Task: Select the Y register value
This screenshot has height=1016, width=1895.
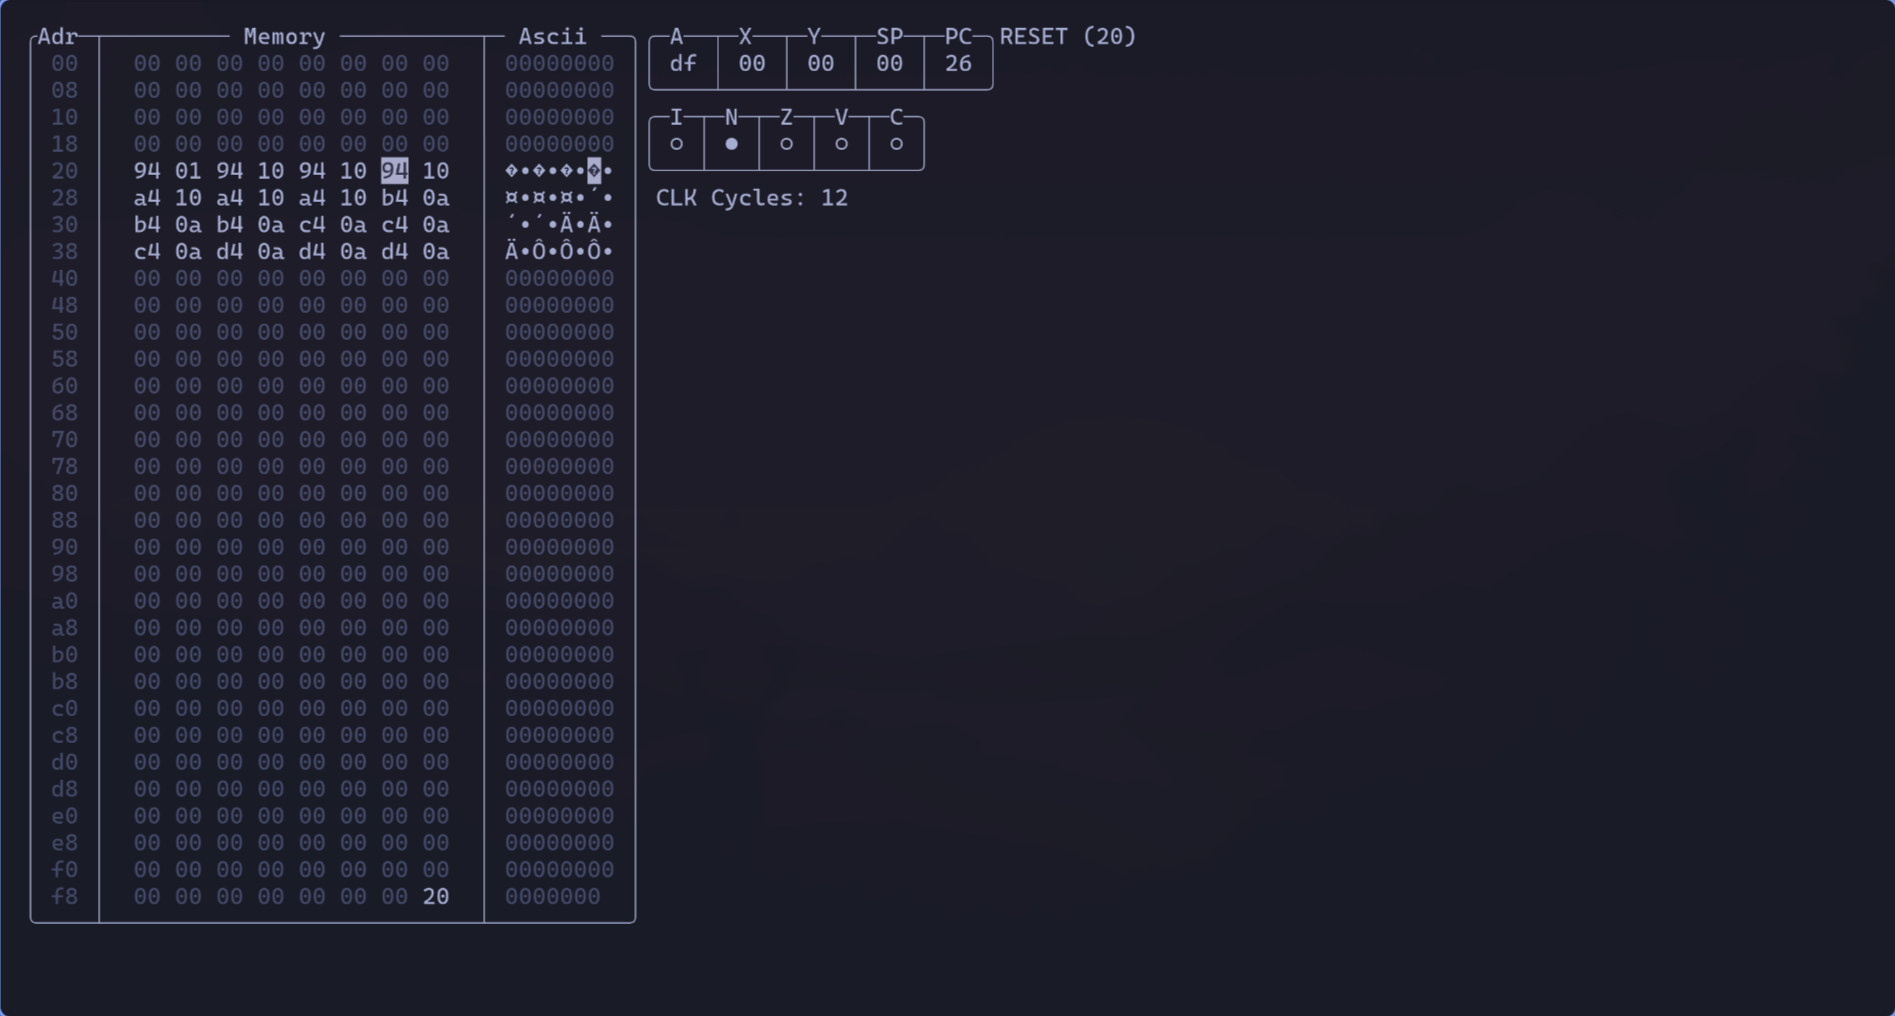Action: click(x=821, y=64)
